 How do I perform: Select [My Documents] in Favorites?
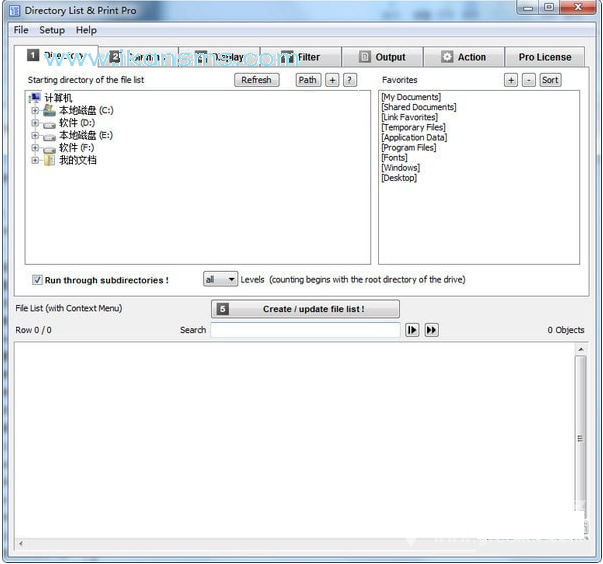click(411, 97)
